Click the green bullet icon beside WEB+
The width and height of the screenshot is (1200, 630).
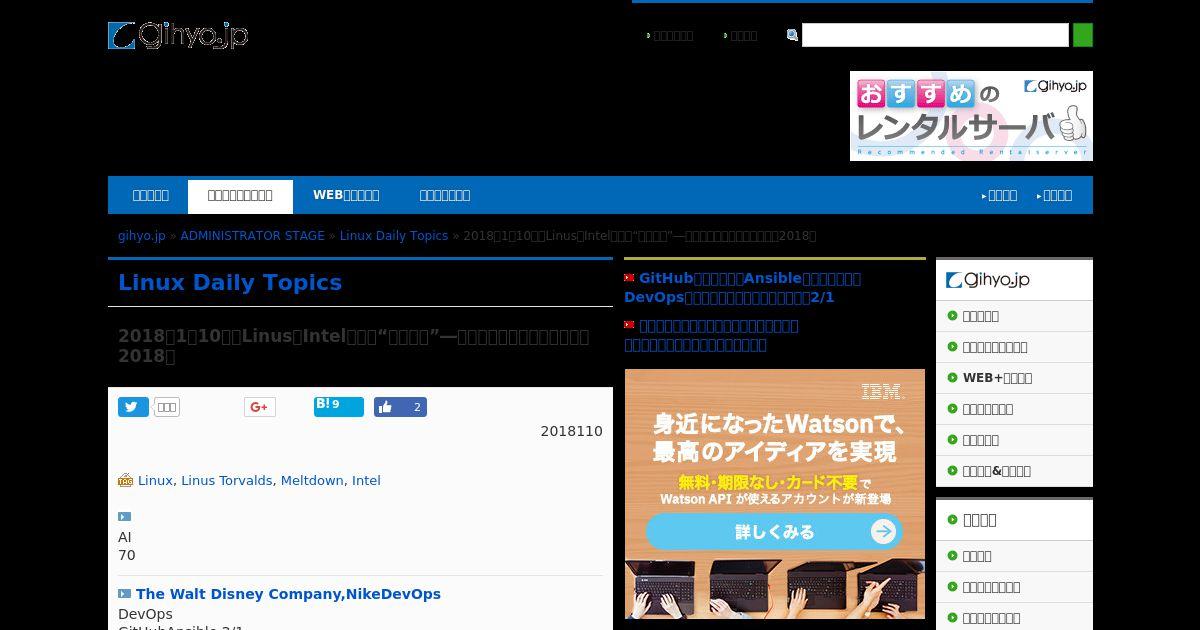point(953,378)
